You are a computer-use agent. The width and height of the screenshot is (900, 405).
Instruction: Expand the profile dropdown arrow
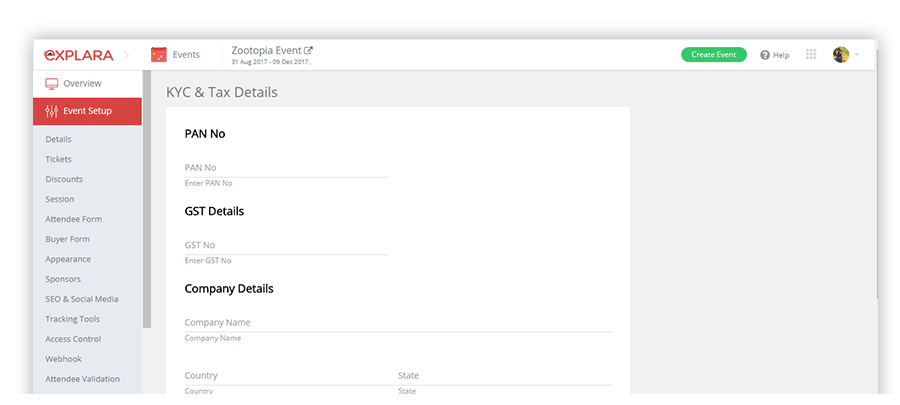(x=857, y=55)
